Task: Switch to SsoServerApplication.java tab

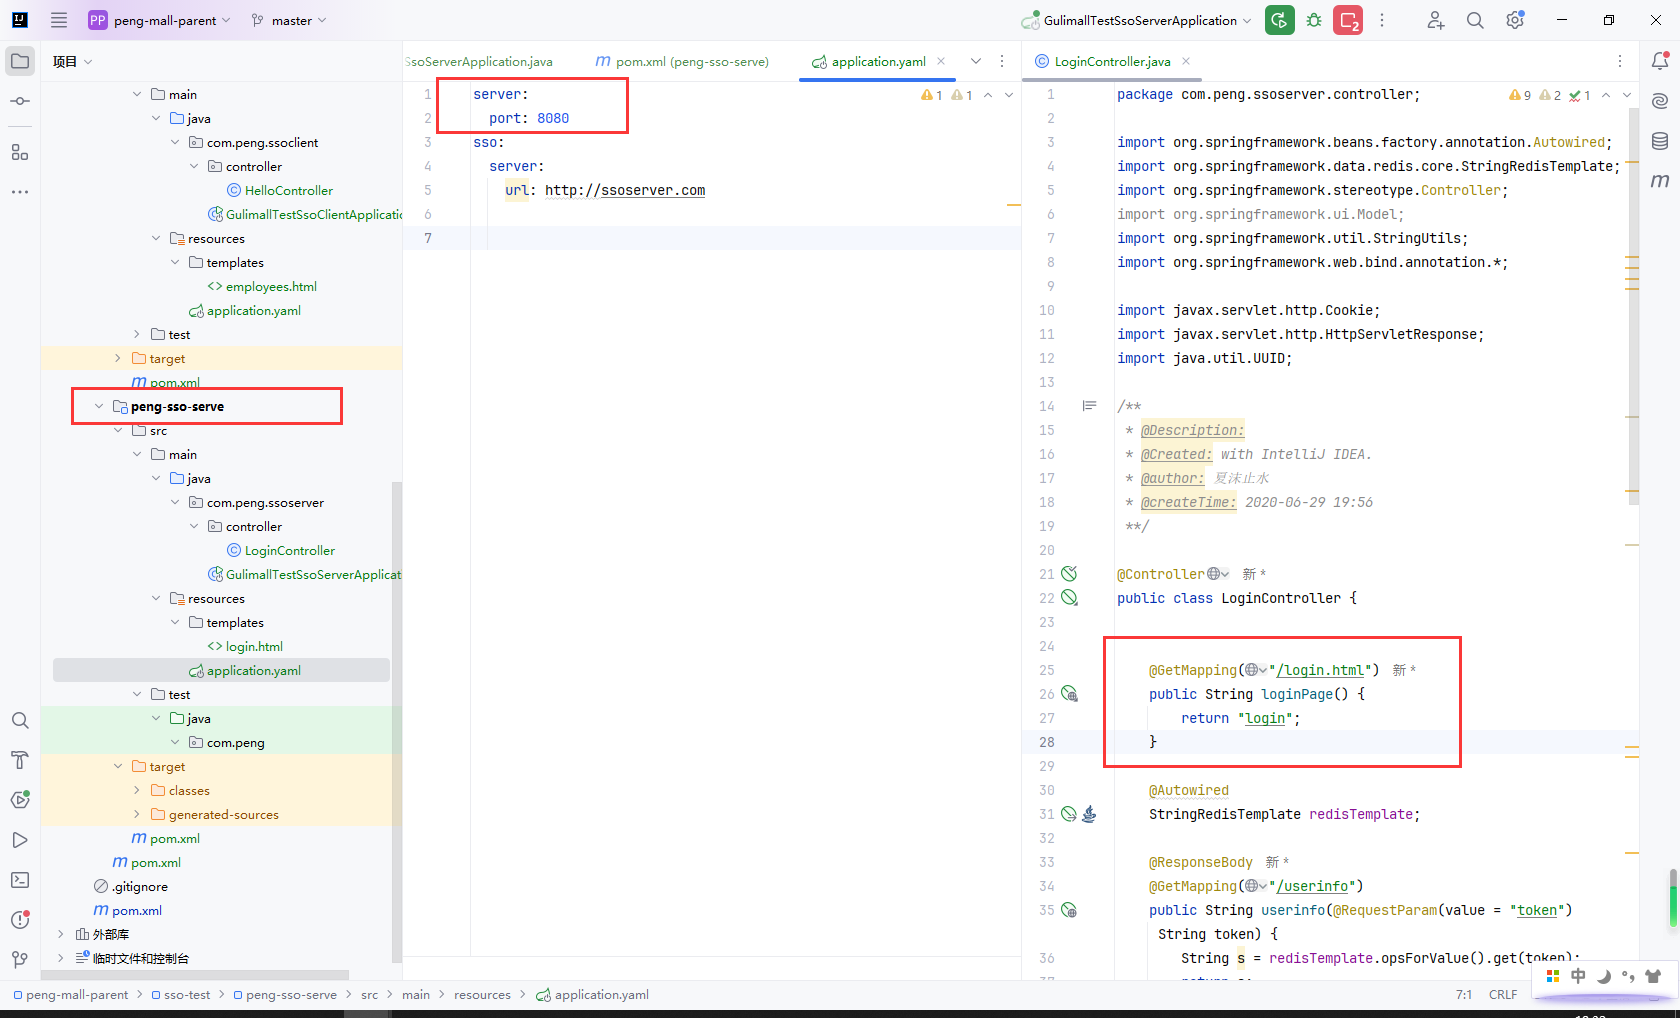Action: click(x=479, y=61)
